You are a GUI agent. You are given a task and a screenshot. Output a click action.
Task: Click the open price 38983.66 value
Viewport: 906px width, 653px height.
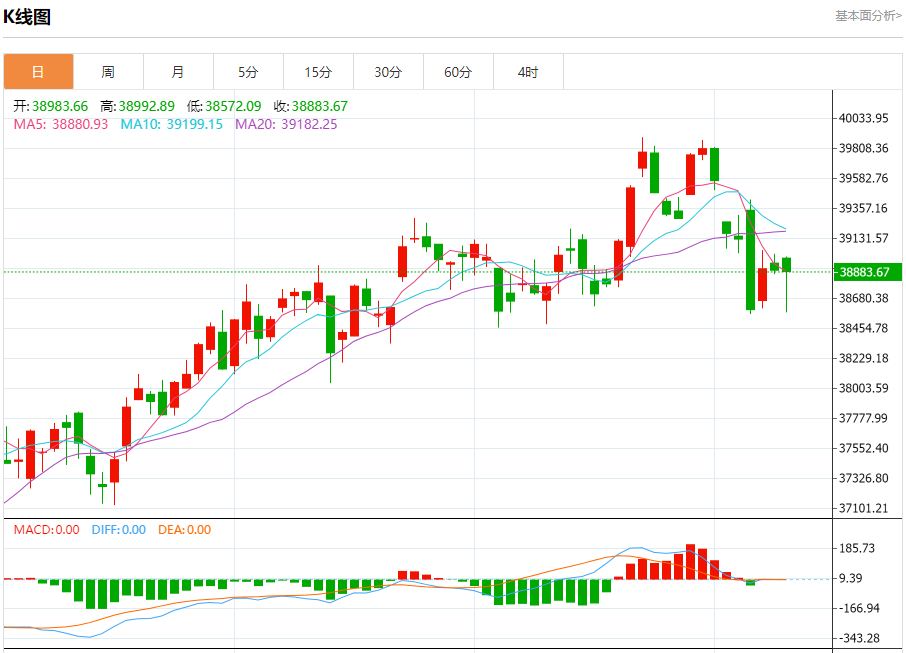tap(60, 106)
